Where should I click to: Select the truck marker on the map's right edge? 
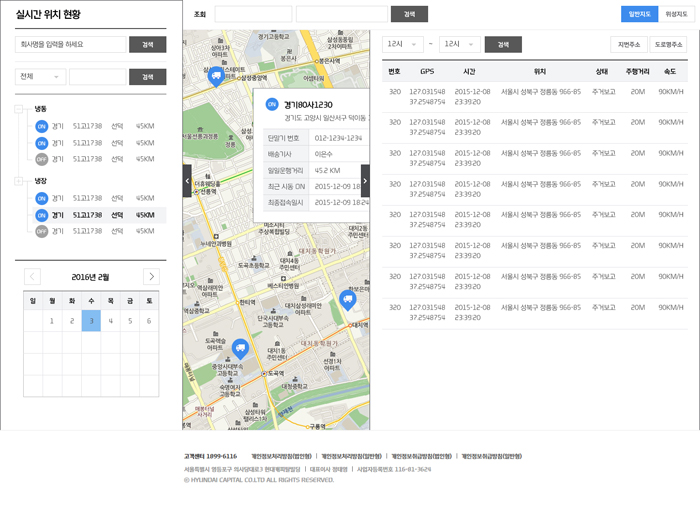pos(348,298)
